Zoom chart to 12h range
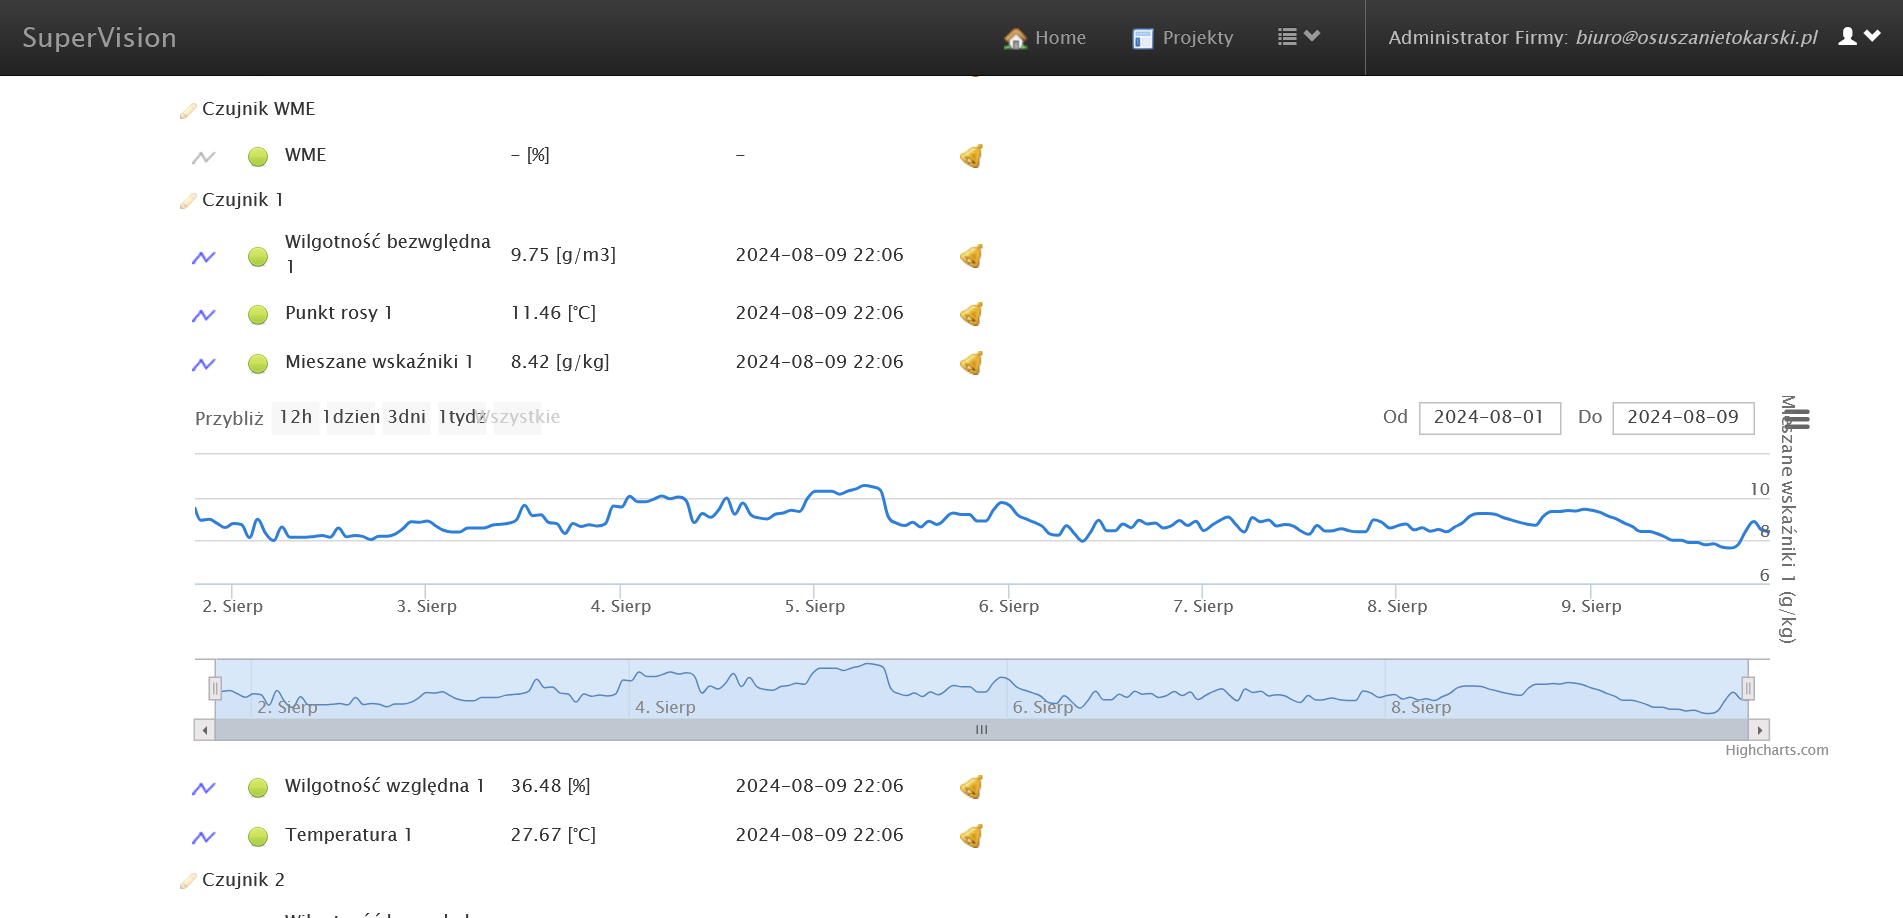The image size is (1903, 918). coord(295,417)
